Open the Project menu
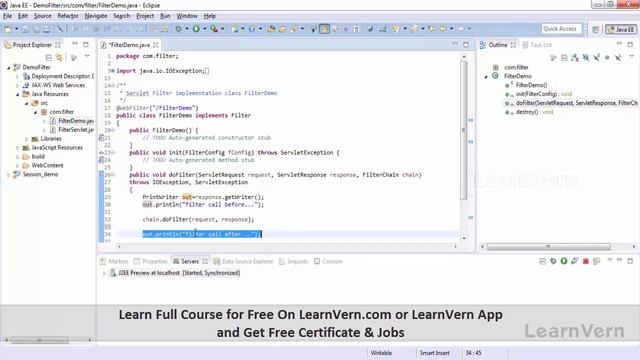Image resolution: width=640 pixels, height=360 pixels. tap(145, 16)
